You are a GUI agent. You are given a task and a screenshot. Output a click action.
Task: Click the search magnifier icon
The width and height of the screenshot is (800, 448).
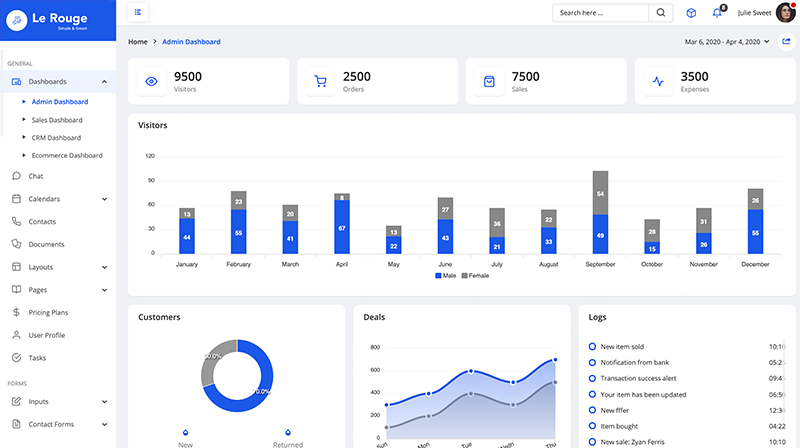(x=661, y=13)
